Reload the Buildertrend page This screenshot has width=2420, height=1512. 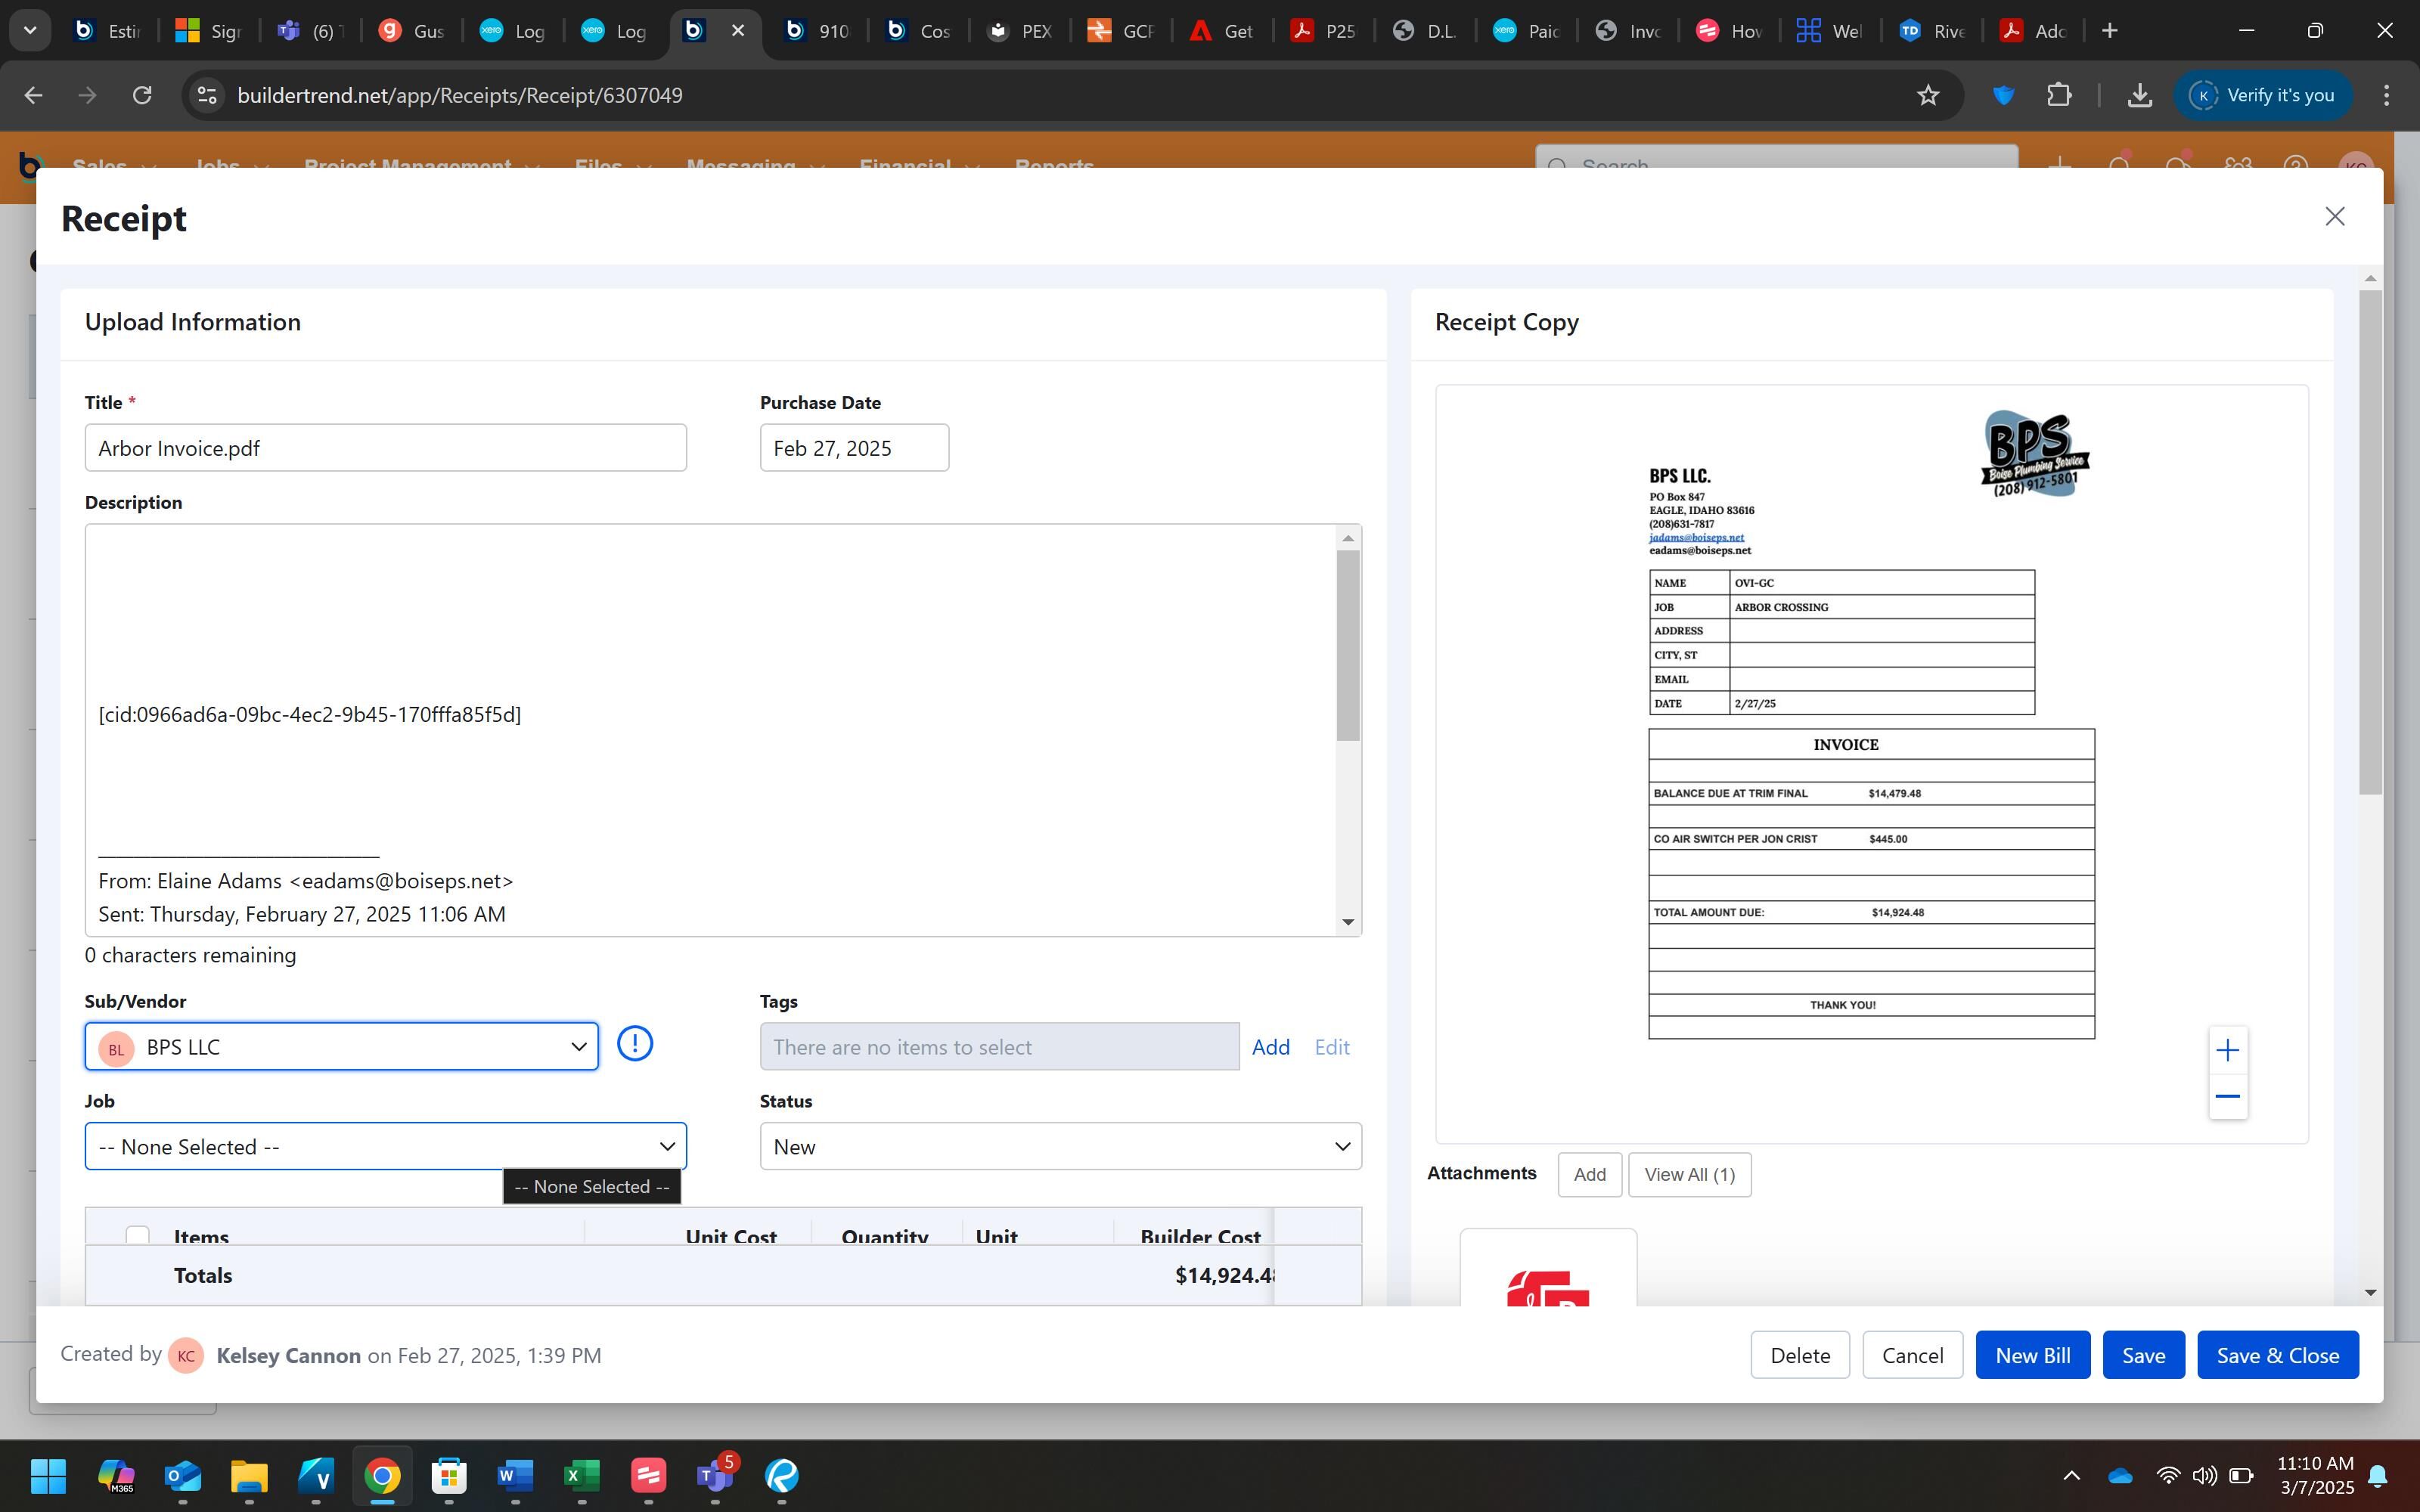tap(142, 95)
